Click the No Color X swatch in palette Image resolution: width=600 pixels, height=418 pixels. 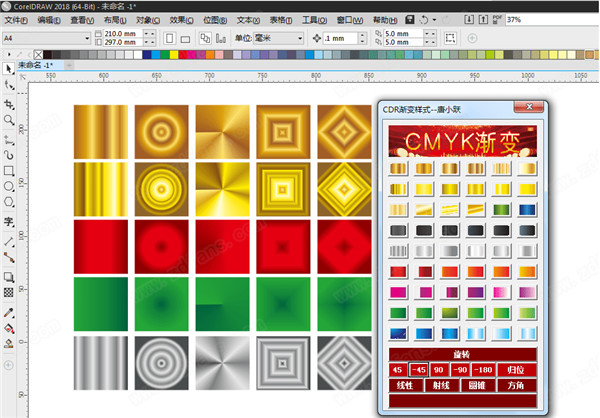coord(38,55)
